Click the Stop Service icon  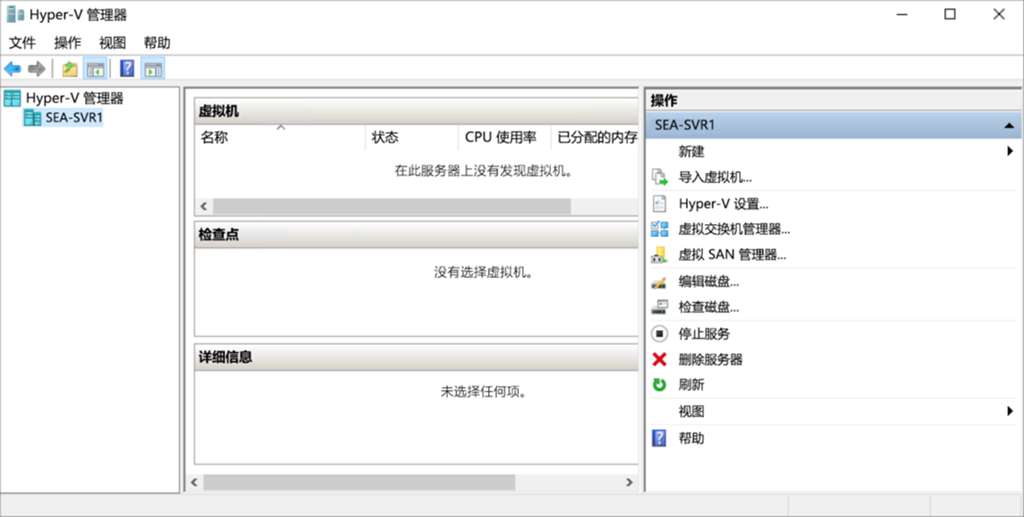659,334
